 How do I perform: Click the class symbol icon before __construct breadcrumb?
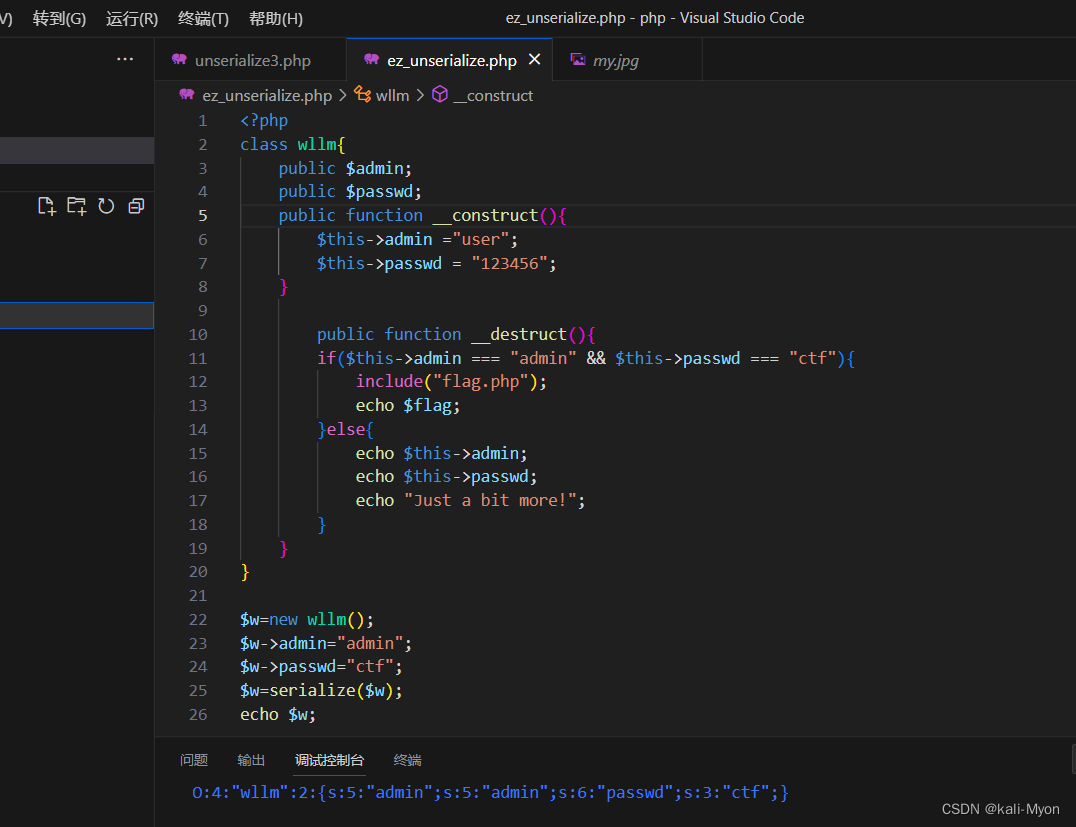click(x=440, y=95)
